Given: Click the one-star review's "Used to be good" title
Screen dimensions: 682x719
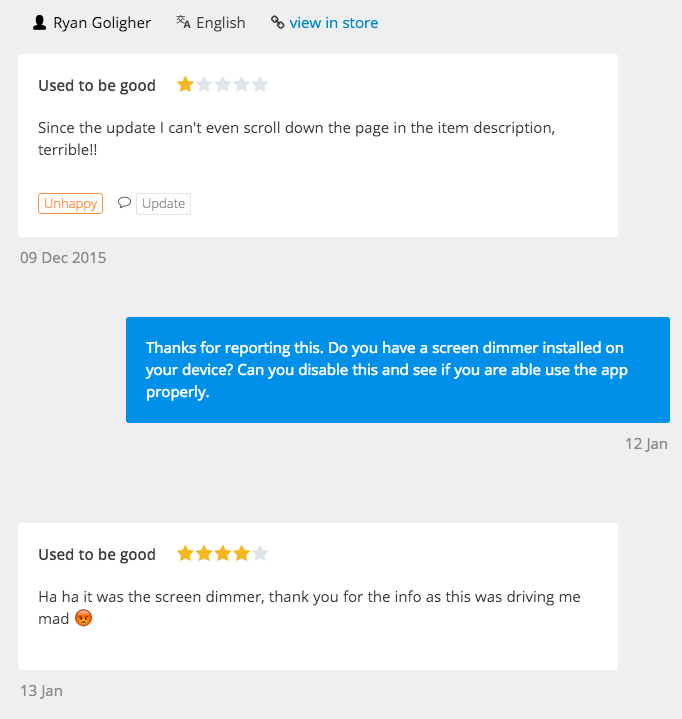Looking at the screenshot, I should (x=97, y=86).
